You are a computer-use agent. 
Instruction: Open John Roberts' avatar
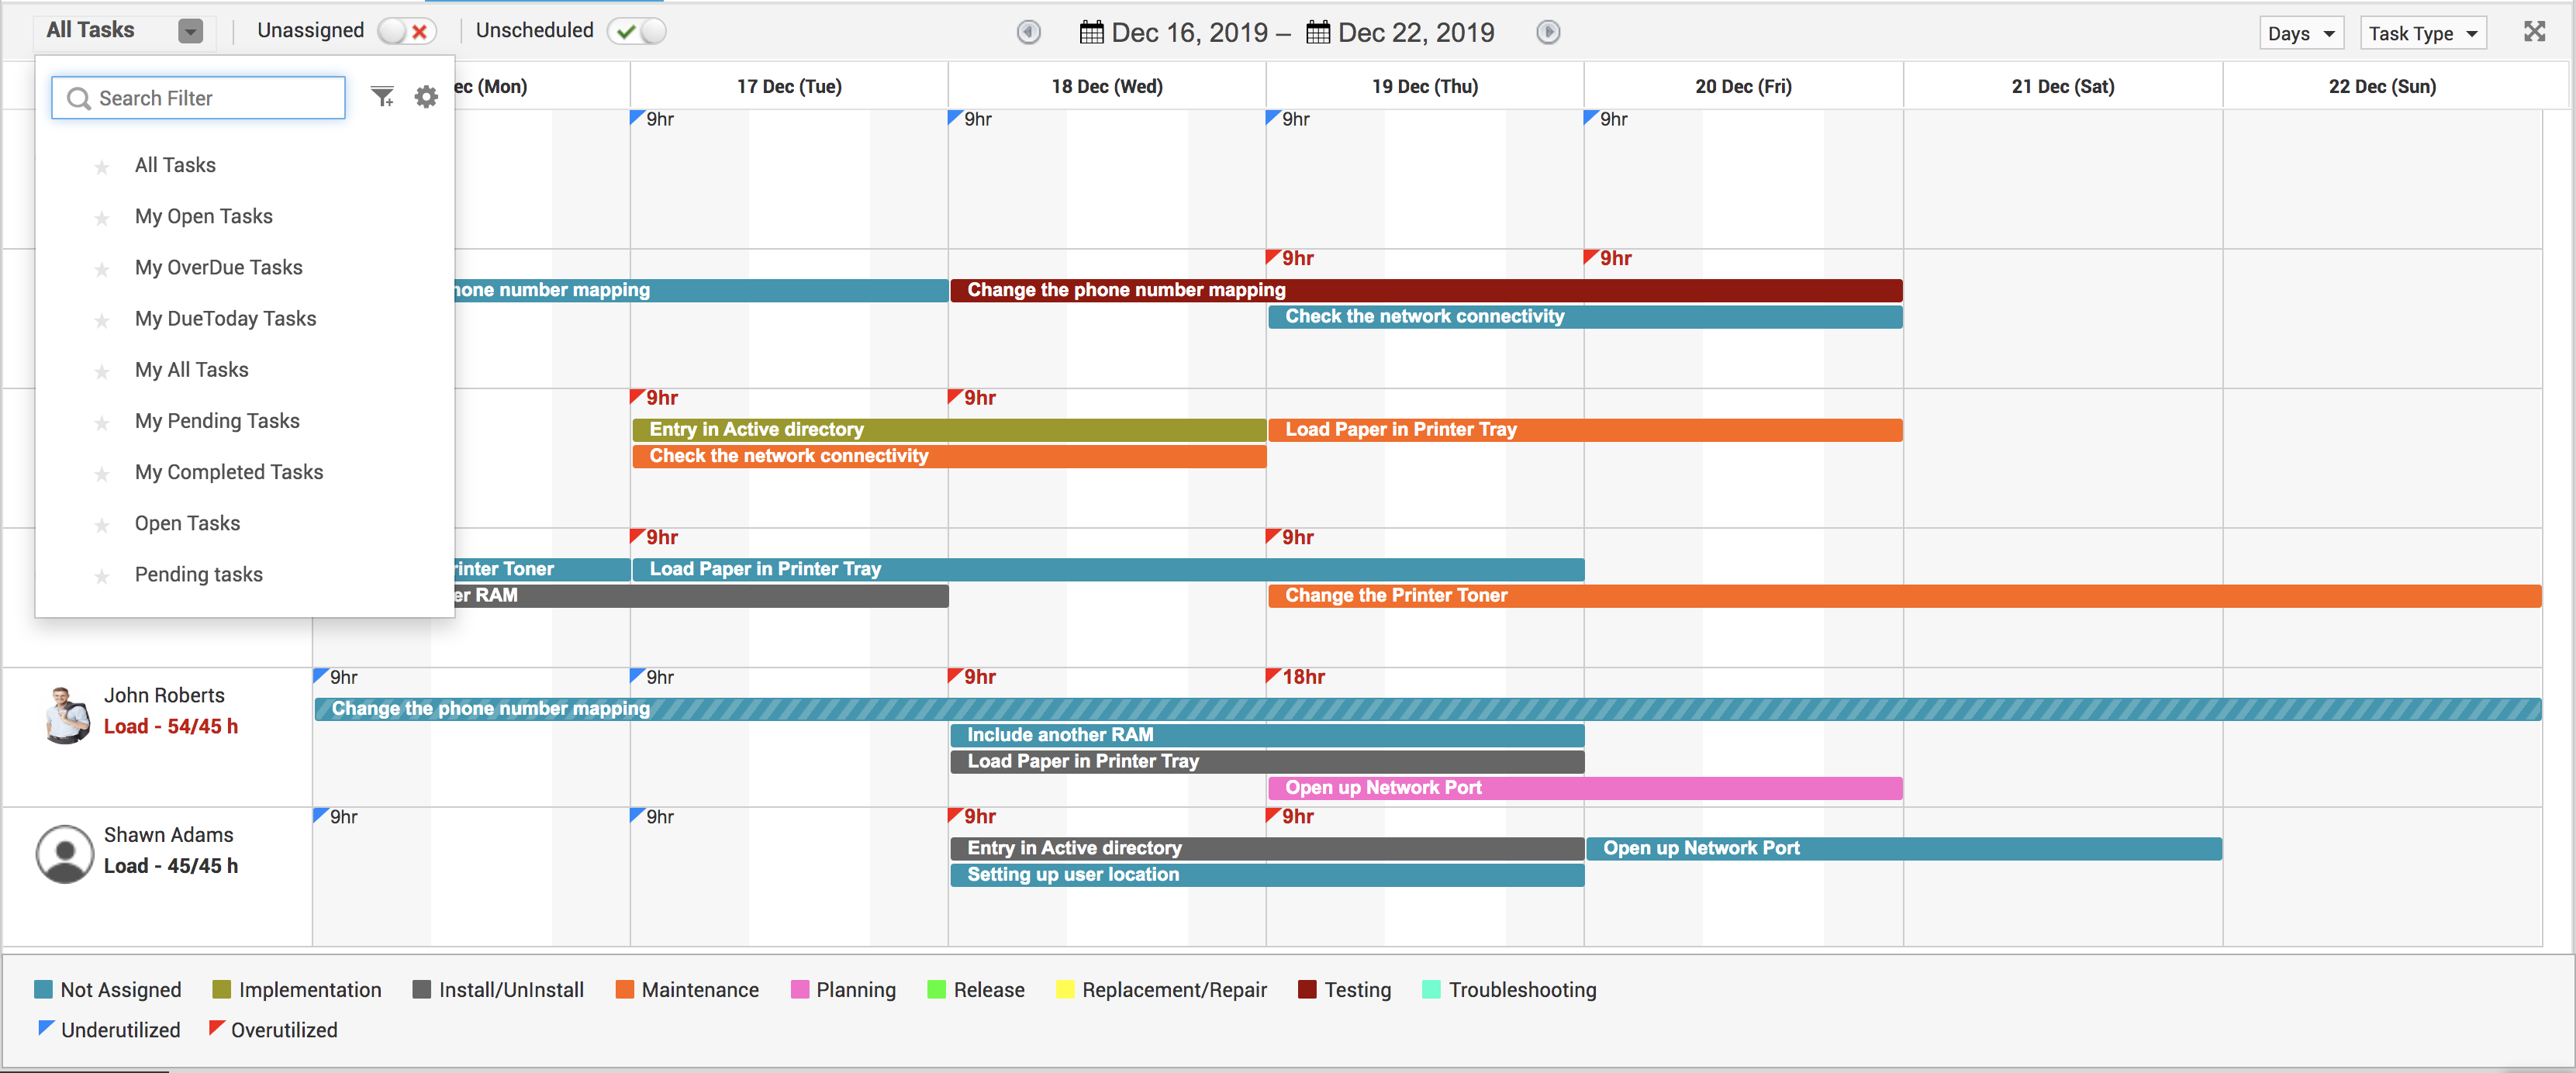tap(66, 714)
